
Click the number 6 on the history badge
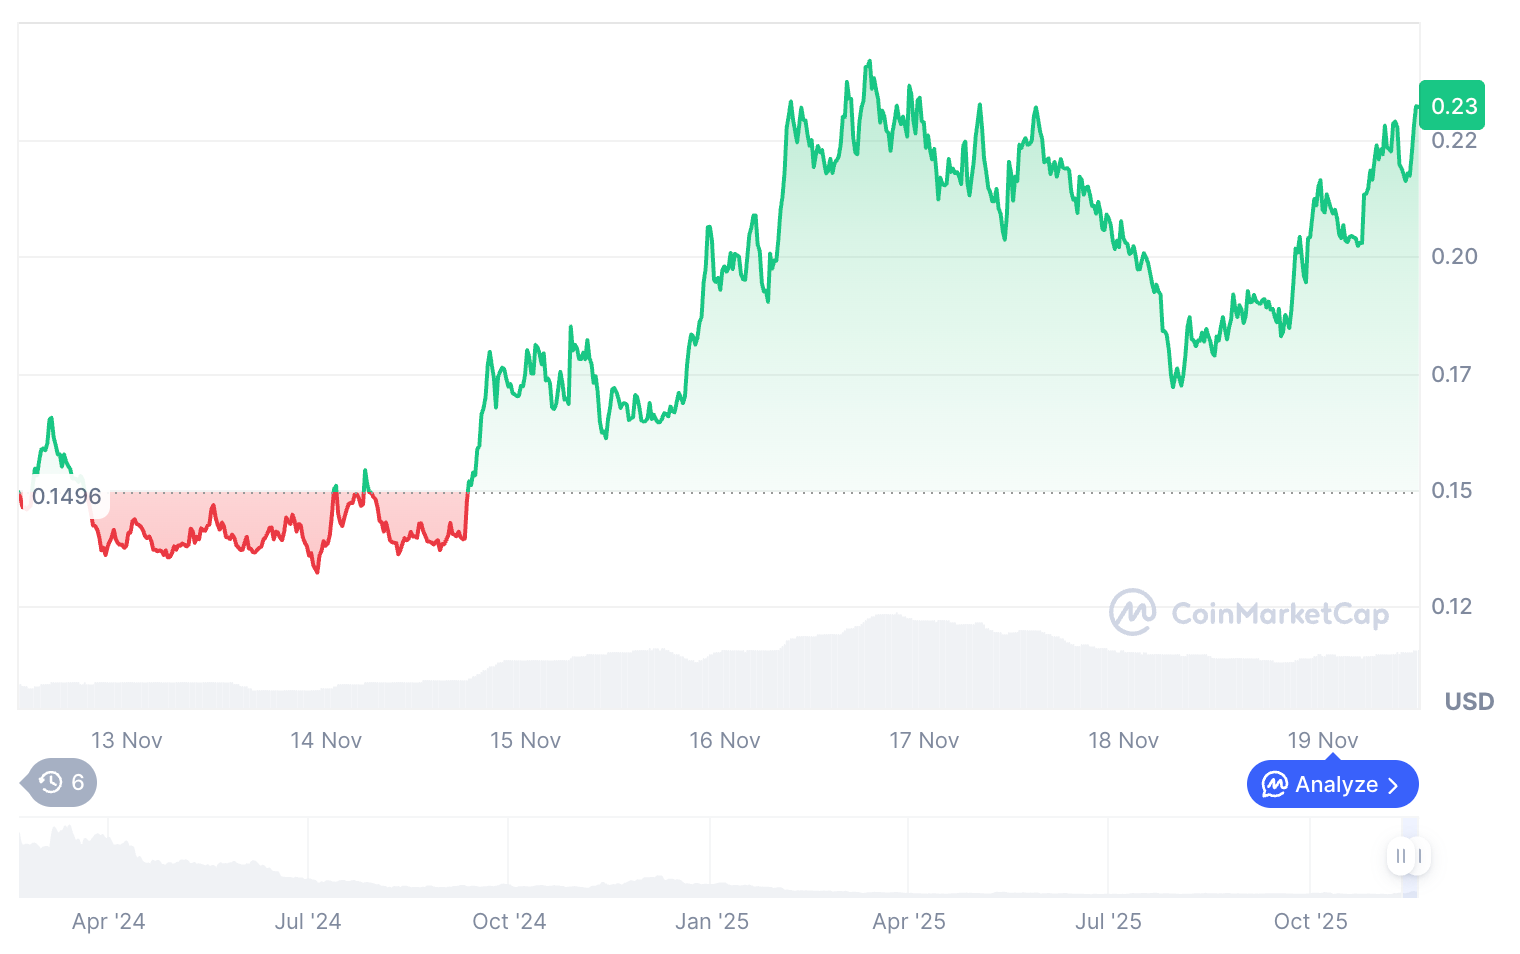78,782
